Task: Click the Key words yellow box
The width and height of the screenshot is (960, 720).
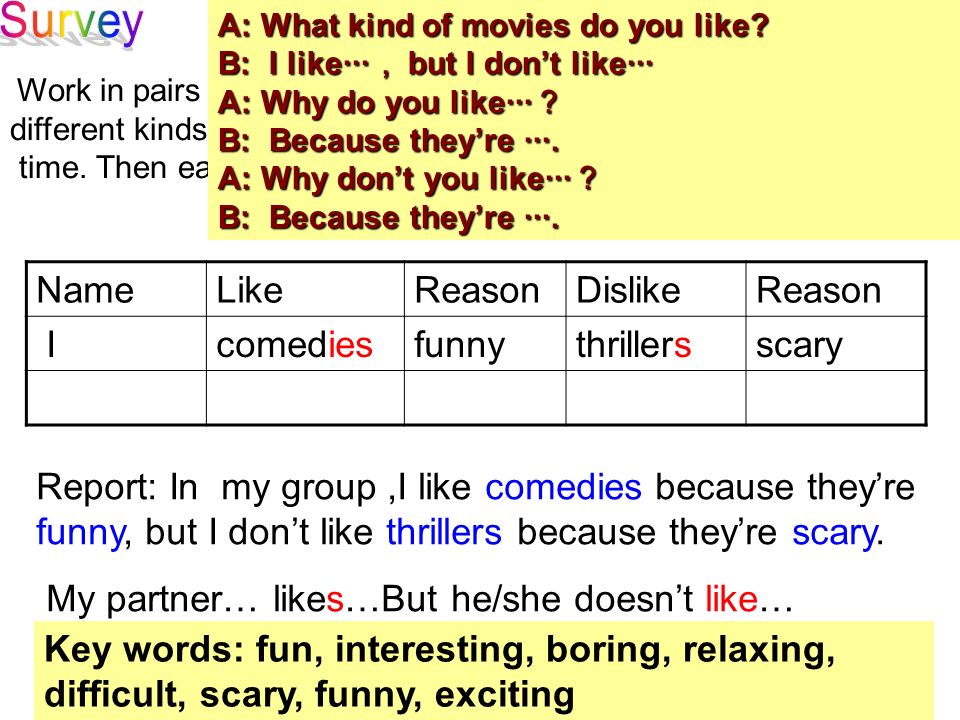Action: (x=484, y=670)
